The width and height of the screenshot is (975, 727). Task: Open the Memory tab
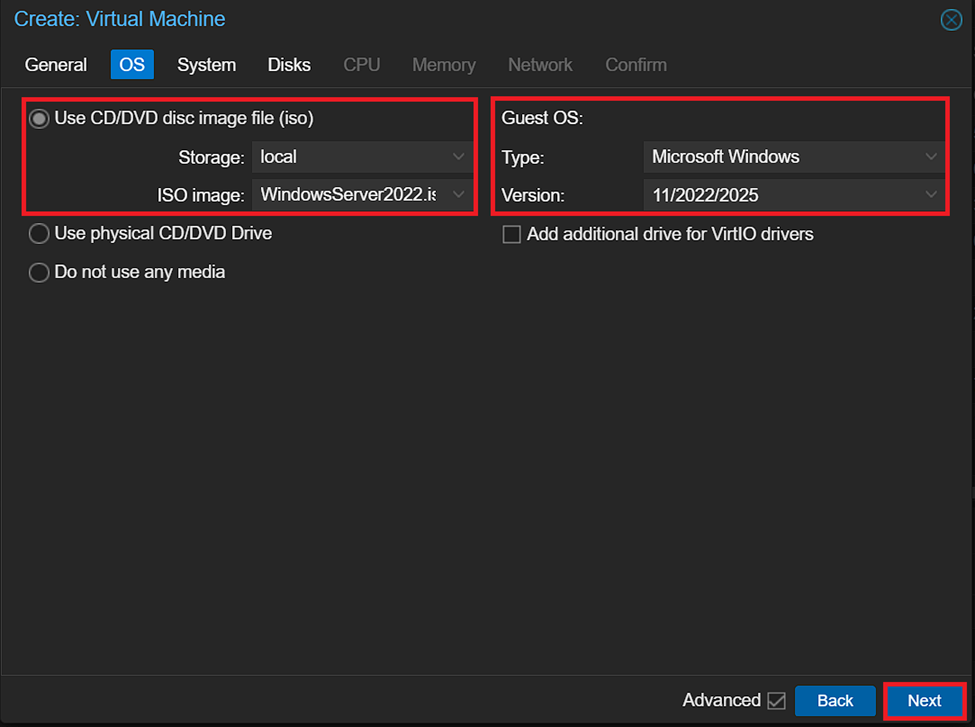click(444, 65)
